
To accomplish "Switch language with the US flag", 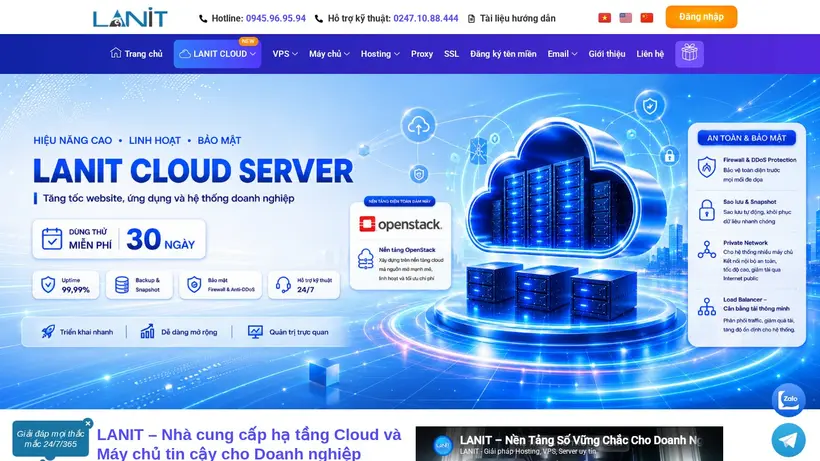I will point(625,18).
